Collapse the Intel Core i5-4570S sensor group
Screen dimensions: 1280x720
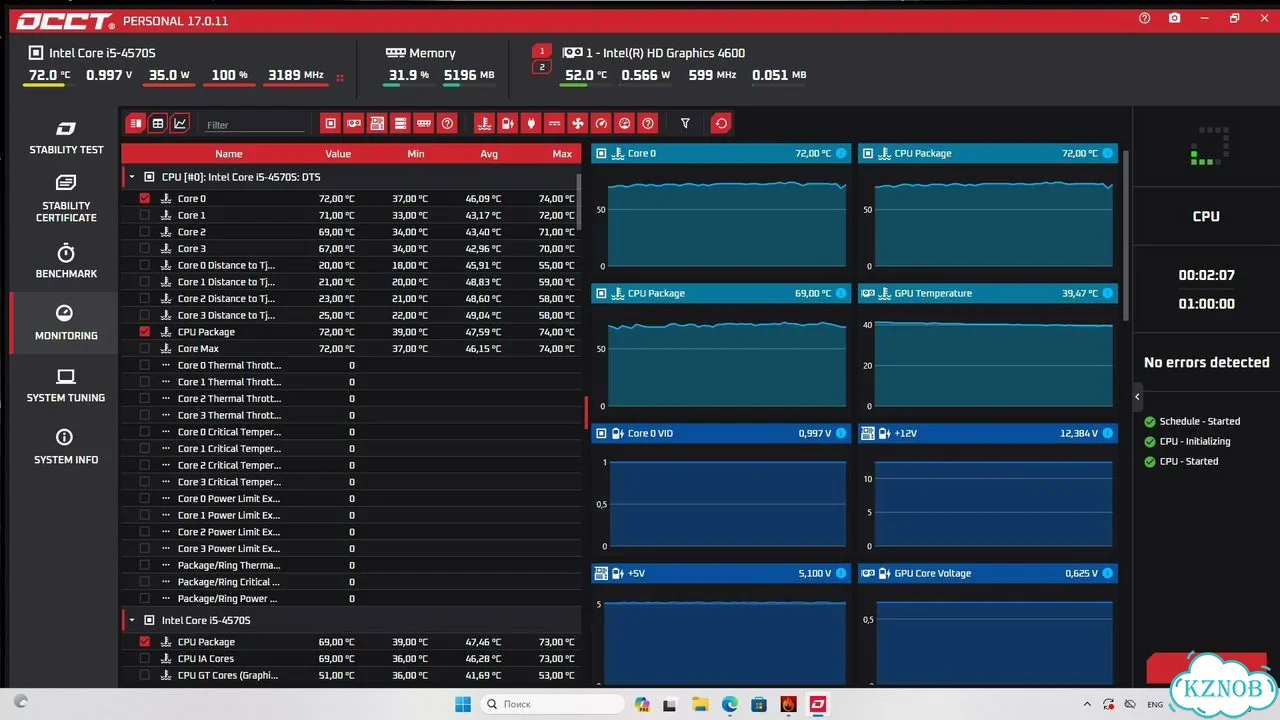point(131,620)
